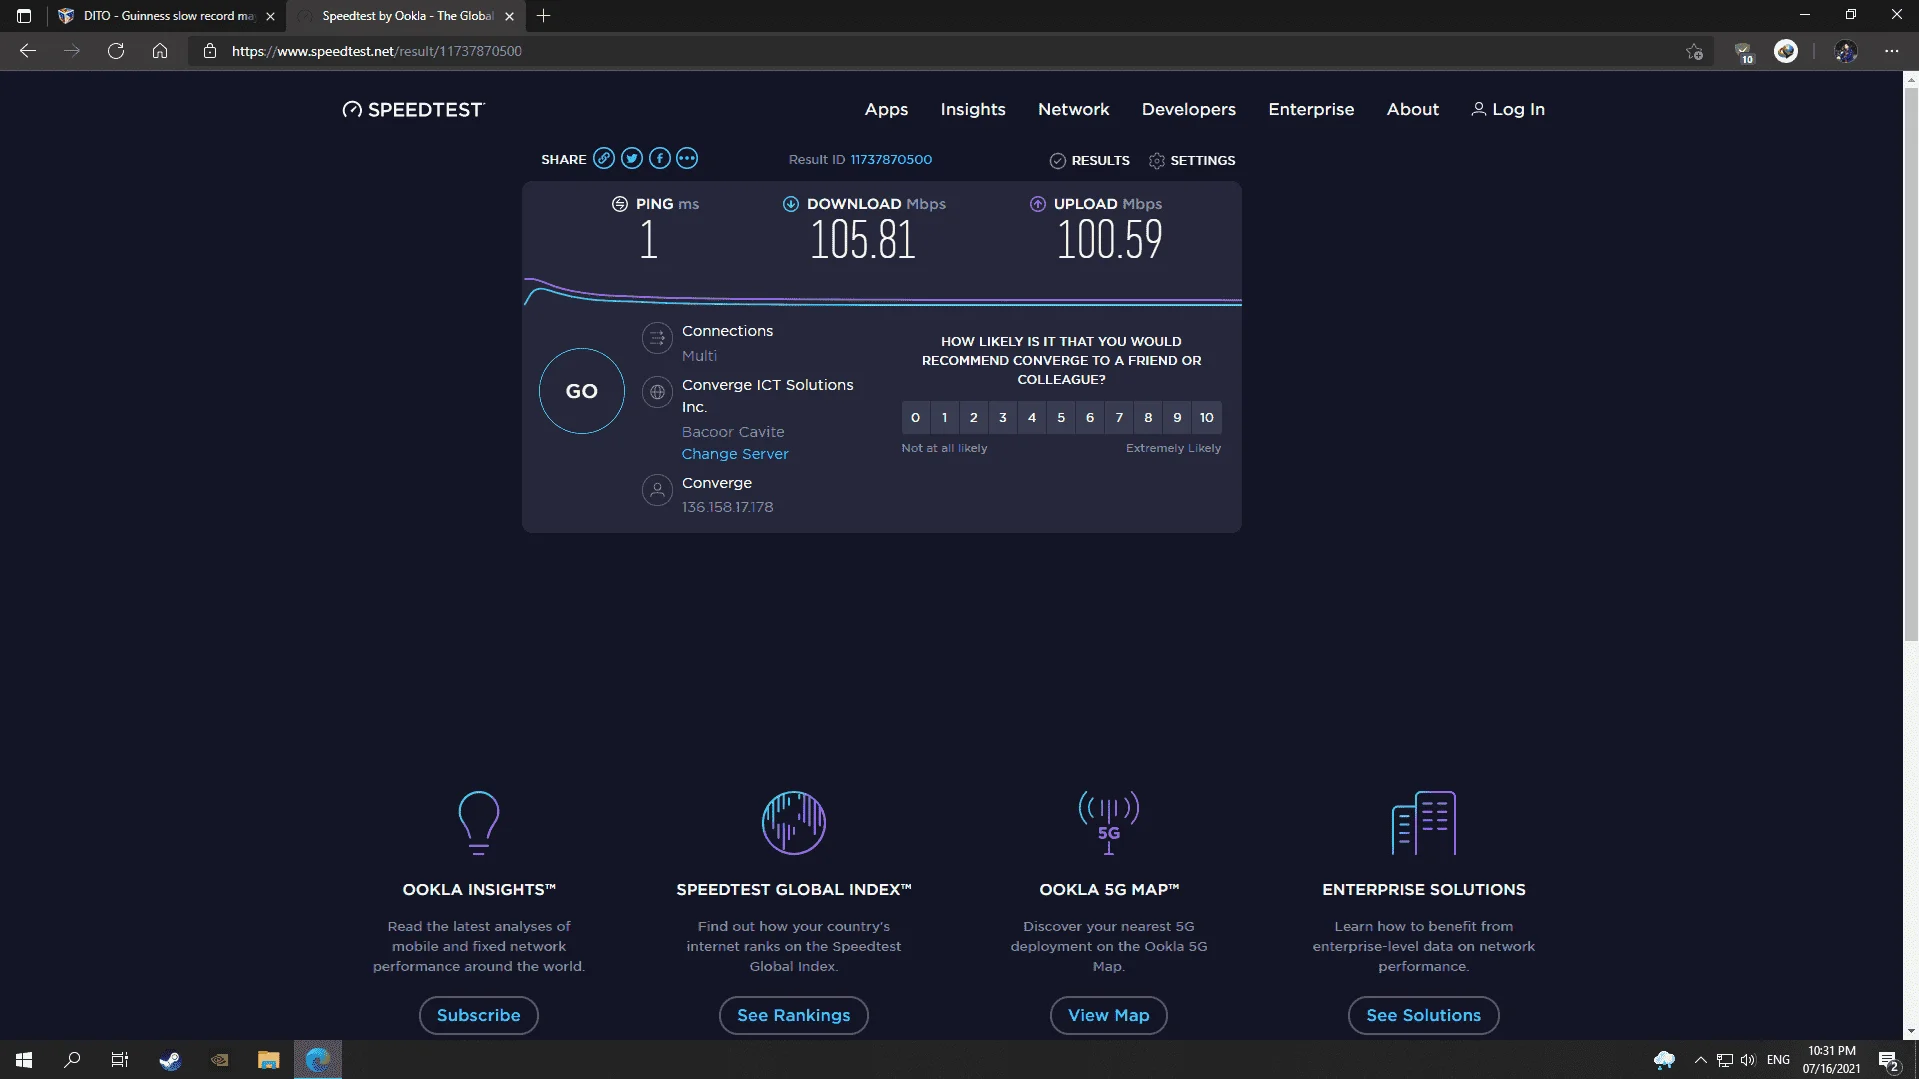Reload the Speedtest page
Screen dimensions: 1919x1079
click(x=116, y=51)
